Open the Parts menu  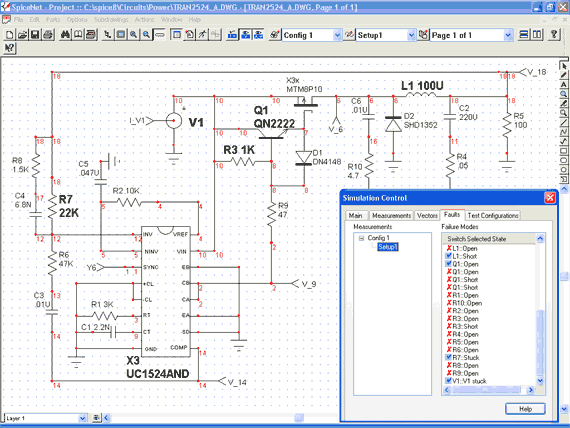pyautogui.click(x=53, y=20)
